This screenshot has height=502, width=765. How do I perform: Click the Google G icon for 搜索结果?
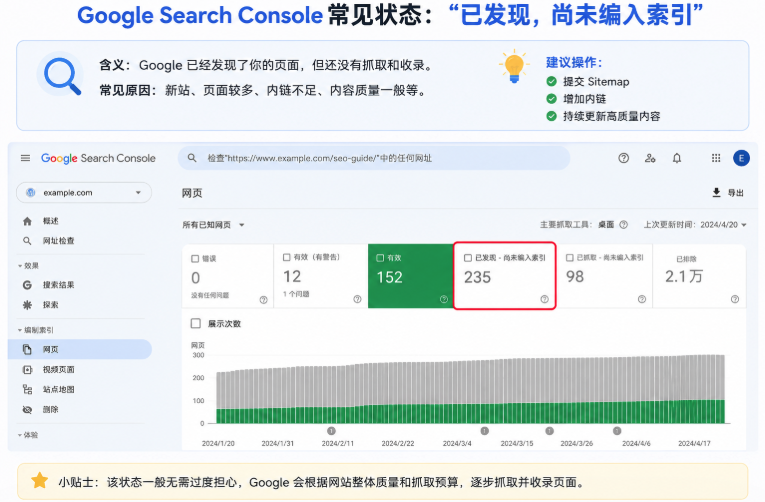point(27,285)
